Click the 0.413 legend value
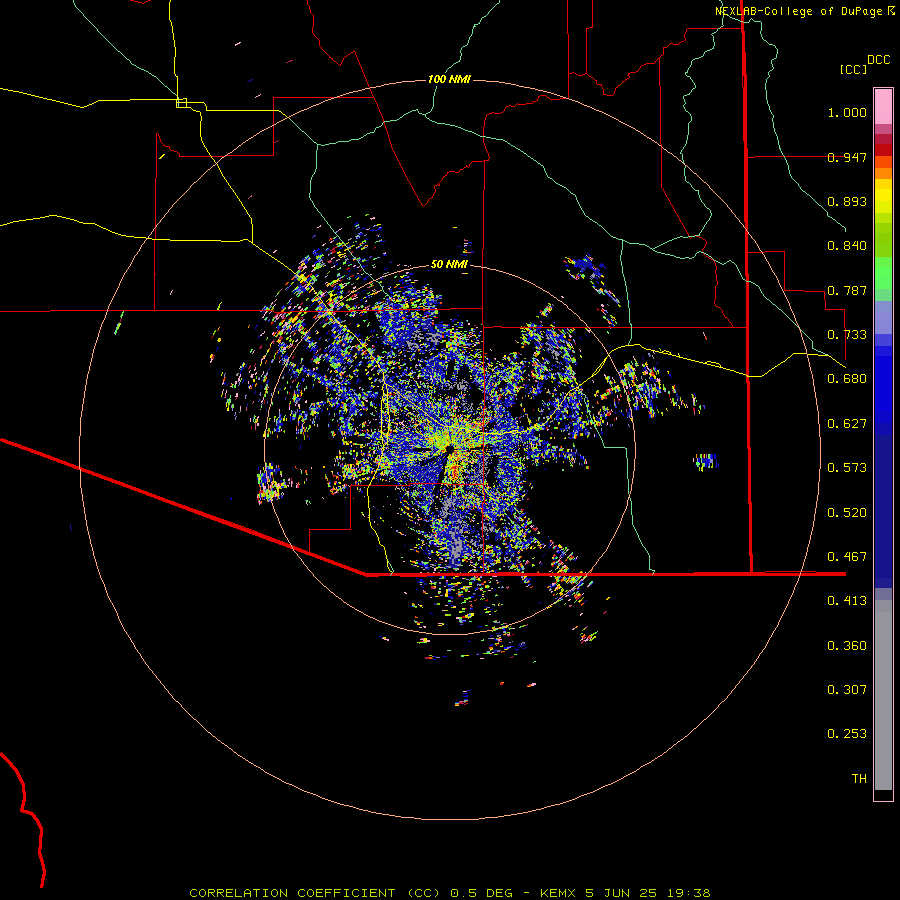The image size is (900, 900). point(847,601)
